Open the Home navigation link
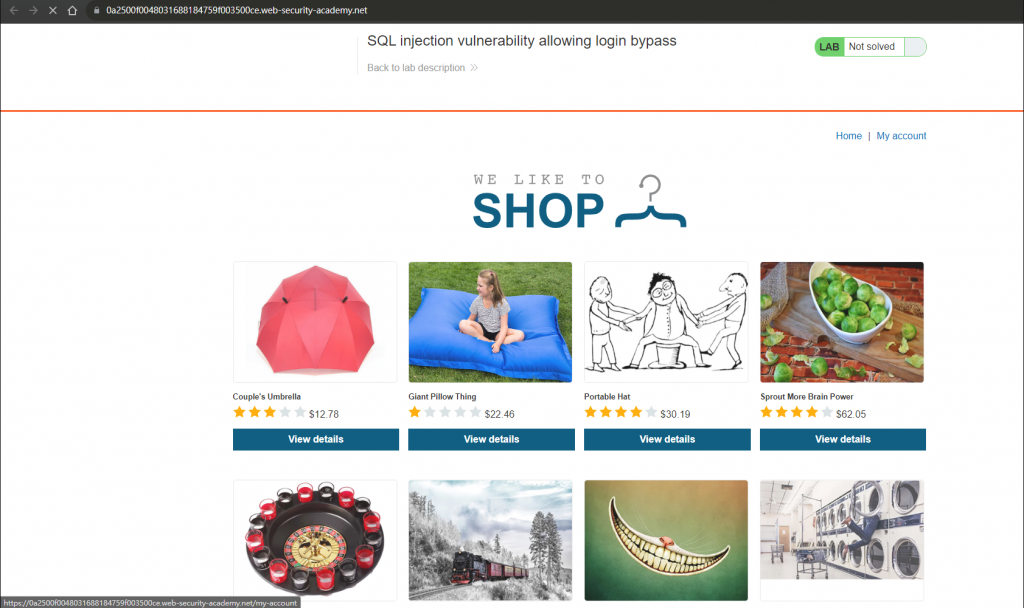The width and height of the screenshot is (1024, 608). 848,136
